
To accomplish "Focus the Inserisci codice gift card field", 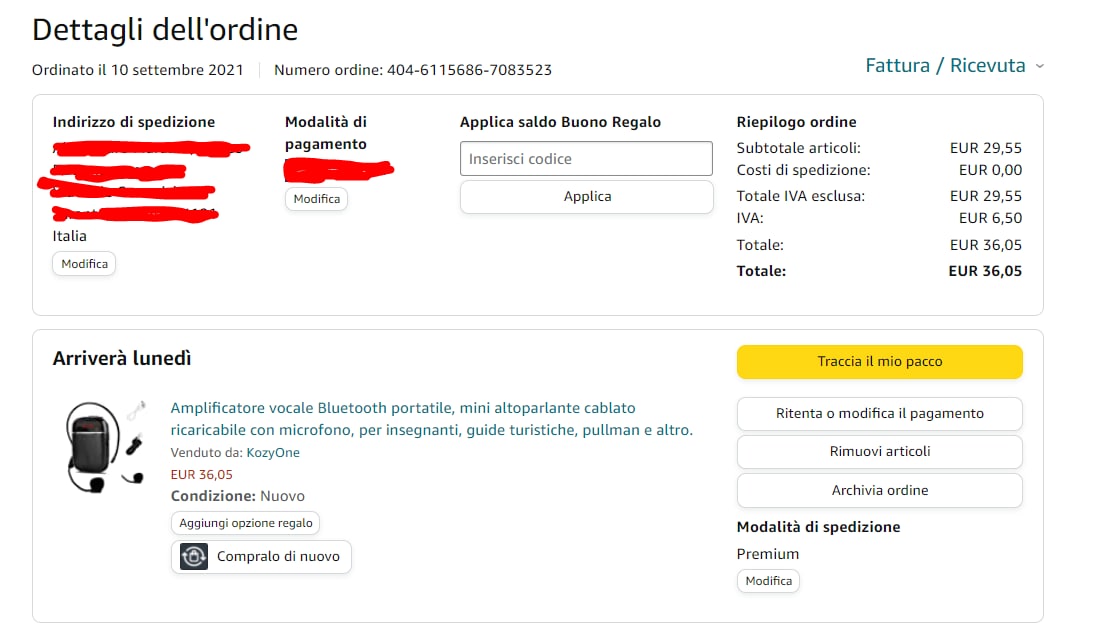I will [x=587, y=158].
